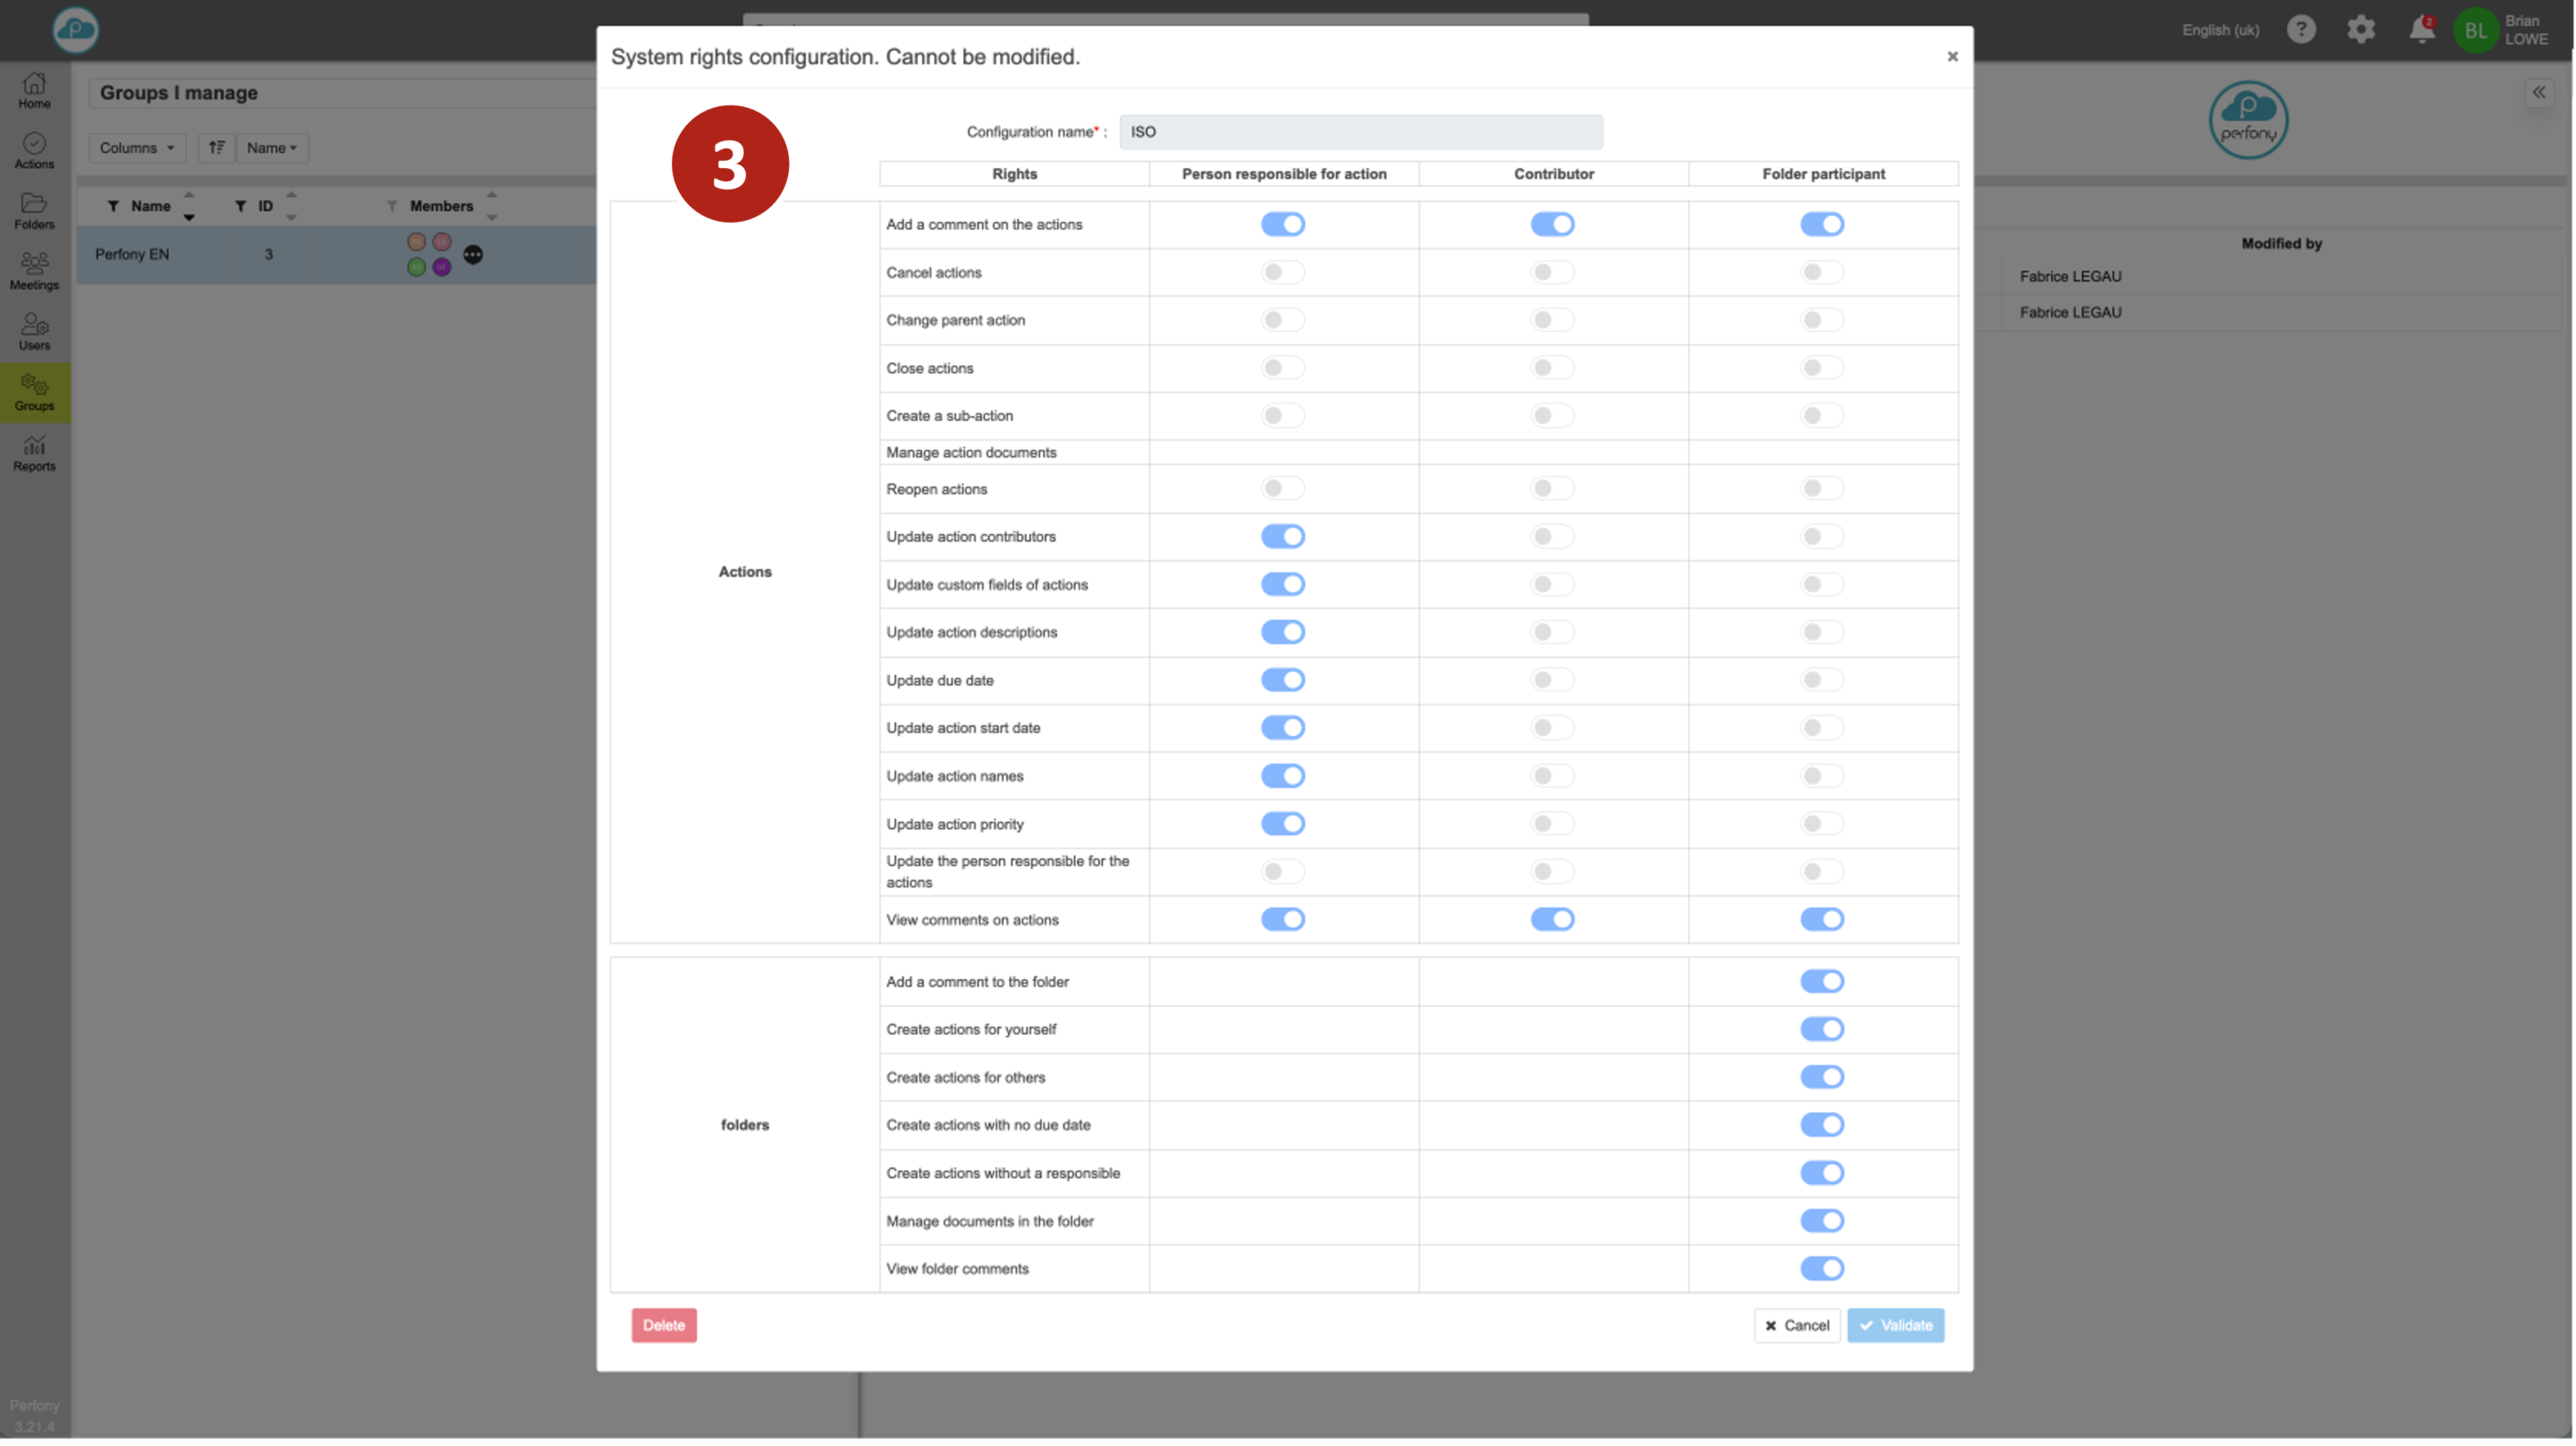Go to Actions in the sidebar

pyautogui.click(x=34, y=150)
